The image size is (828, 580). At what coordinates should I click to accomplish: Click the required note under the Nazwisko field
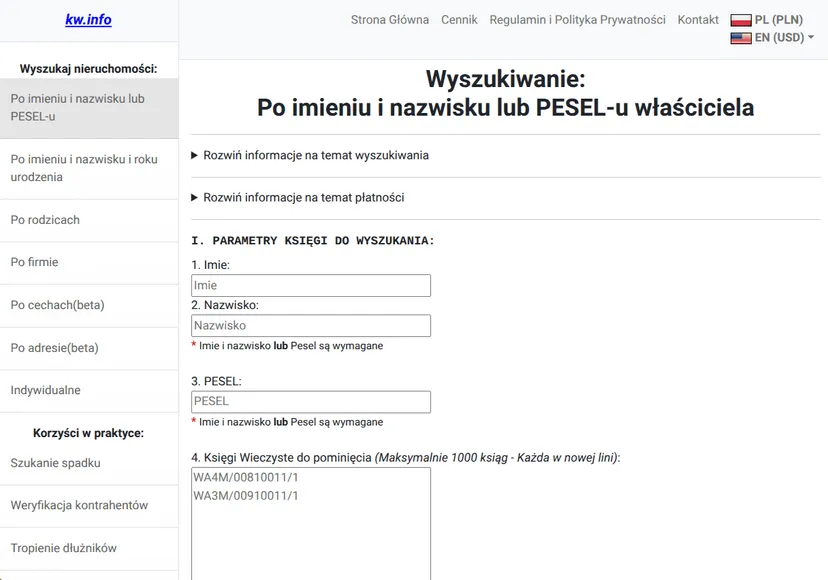[x=287, y=346]
